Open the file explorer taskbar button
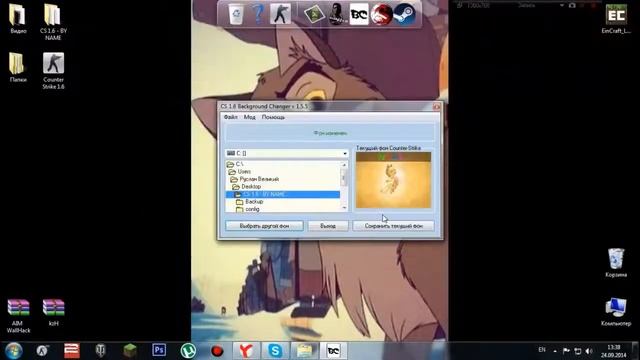The width and height of the screenshot is (640, 360). tap(304, 351)
